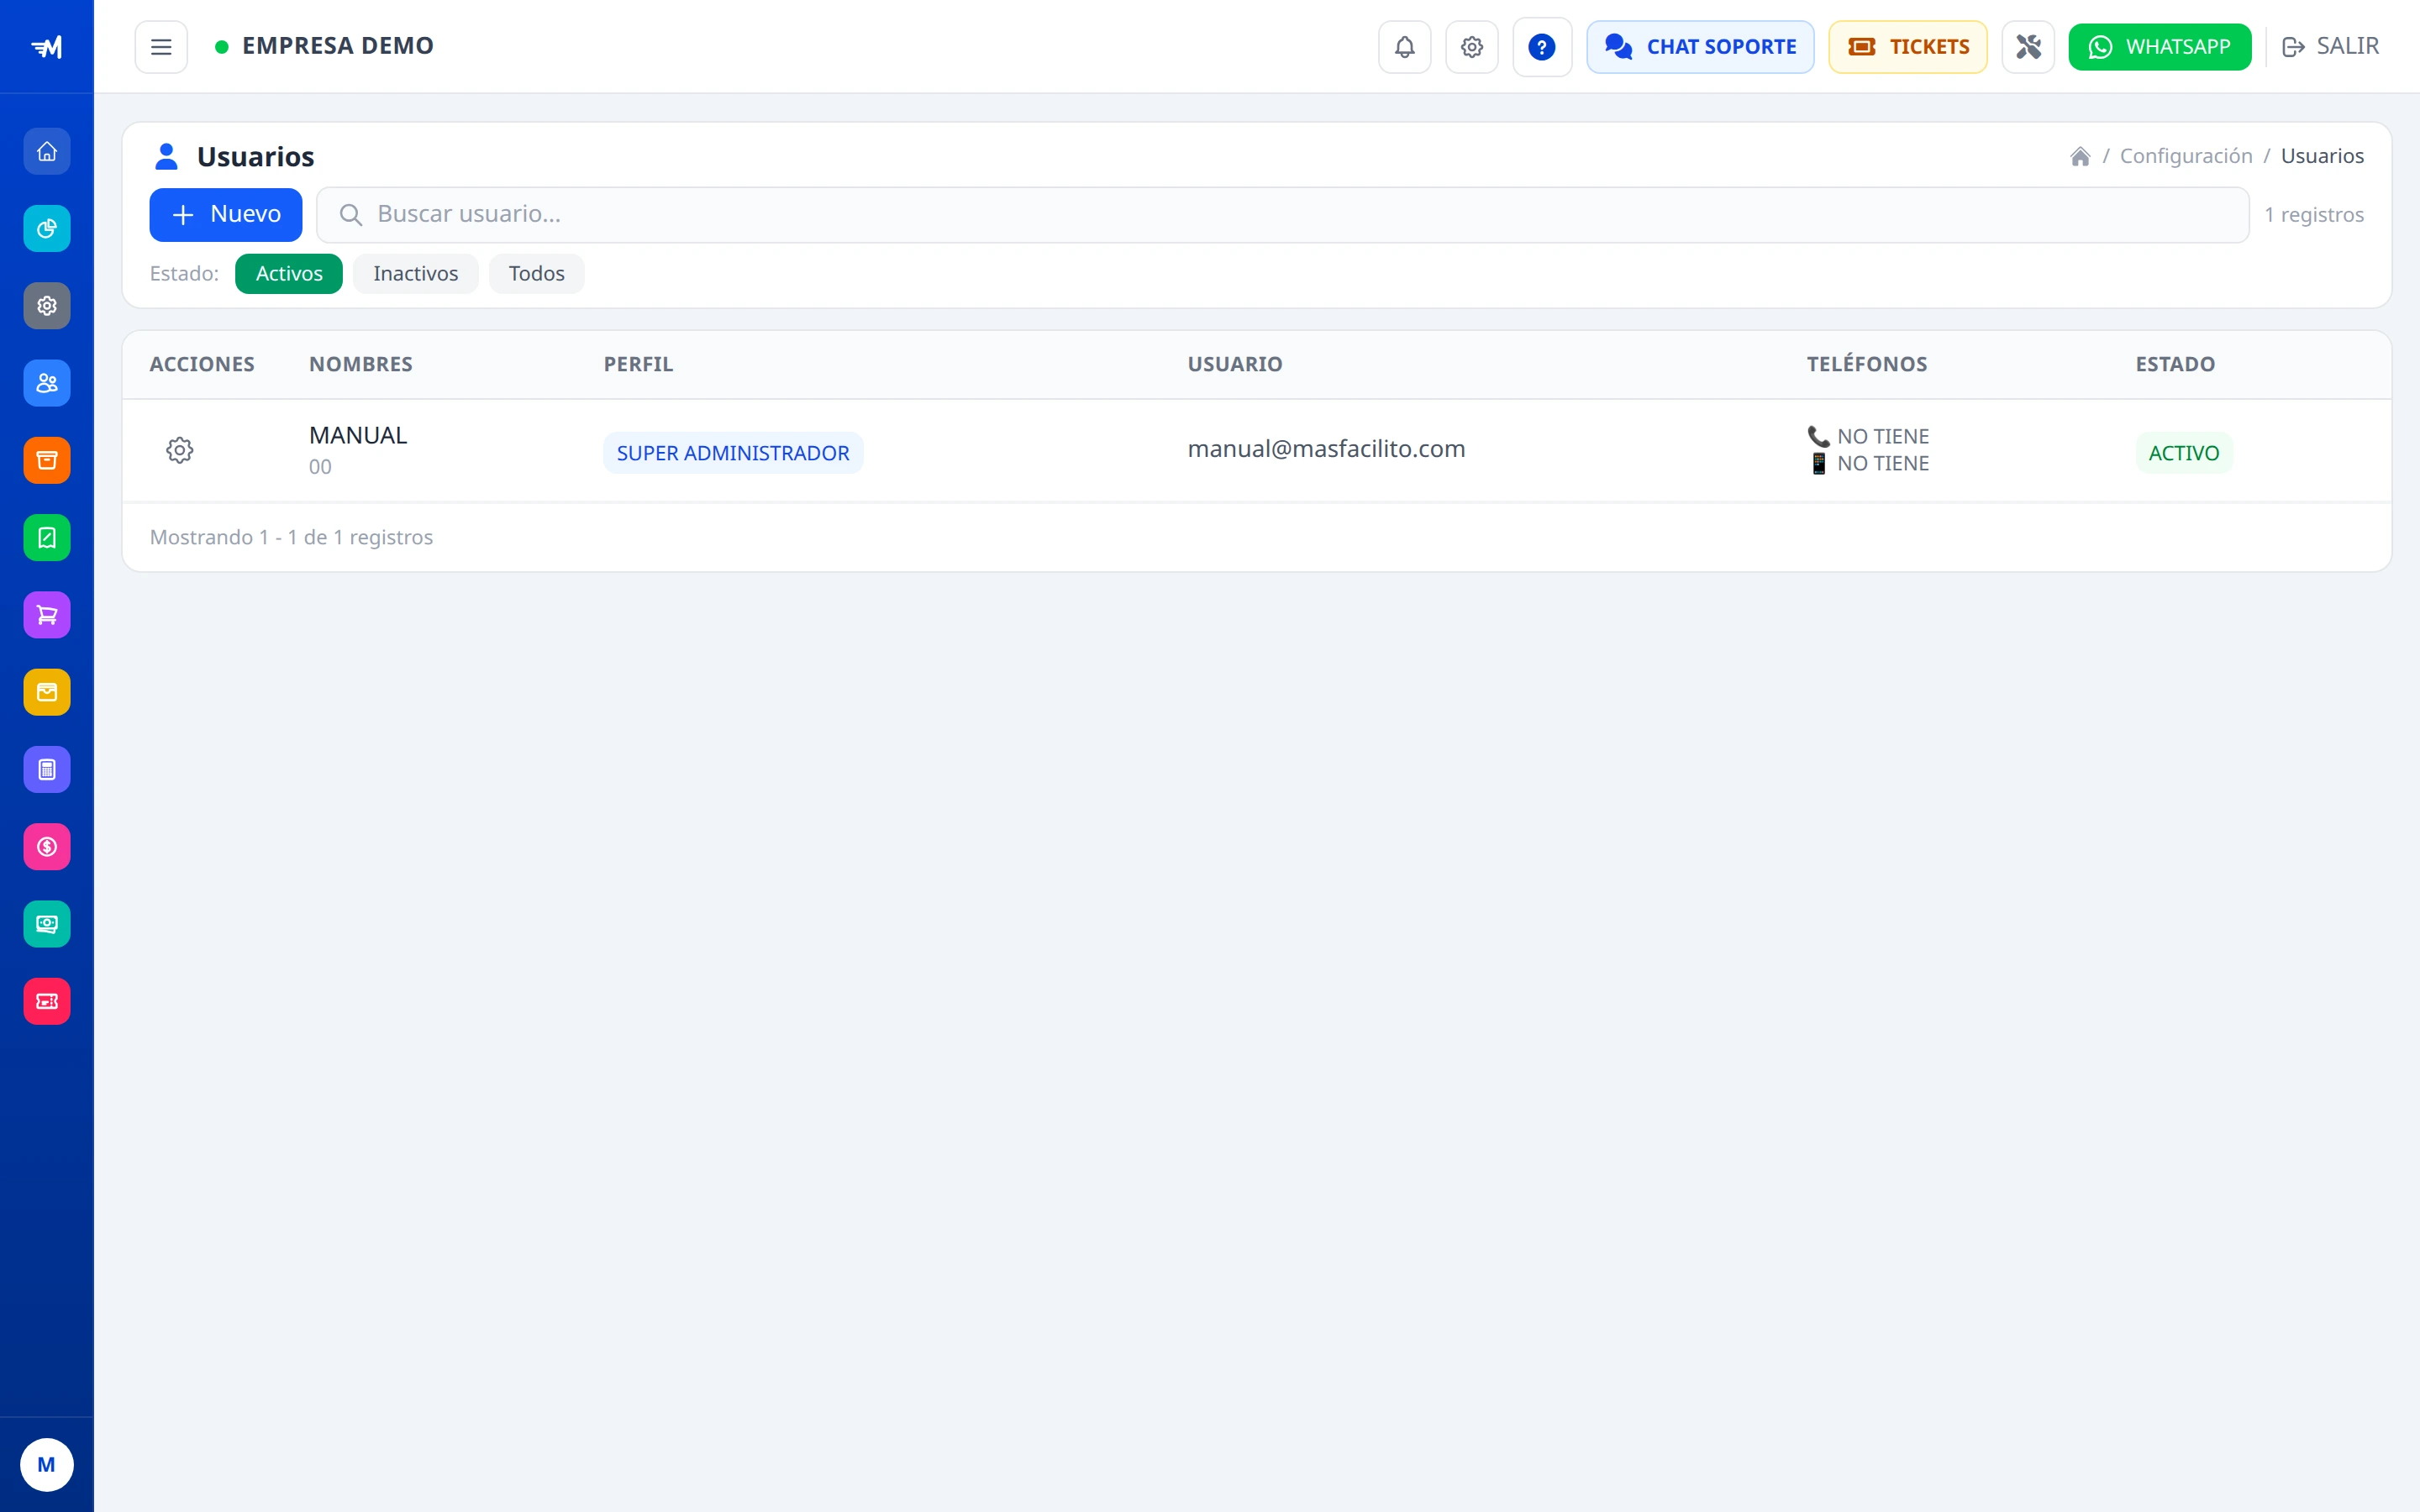This screenshot has height=1512, width=2420.
Task: Open the pink dollar coin icon
Action: click(47, 847)
